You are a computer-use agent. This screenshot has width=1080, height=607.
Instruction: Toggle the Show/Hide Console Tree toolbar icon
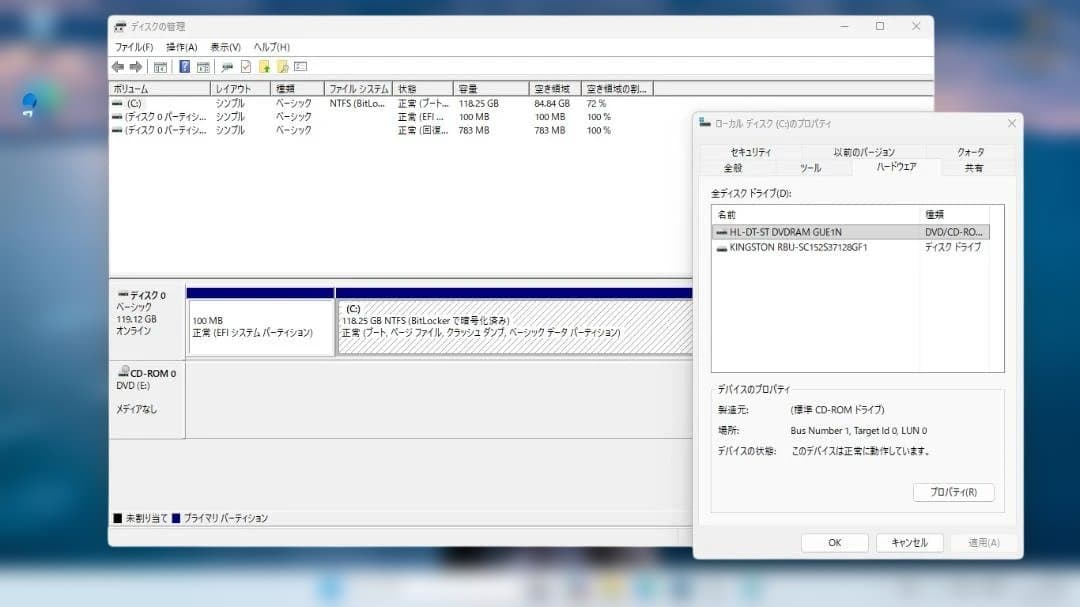coord(160,66)
